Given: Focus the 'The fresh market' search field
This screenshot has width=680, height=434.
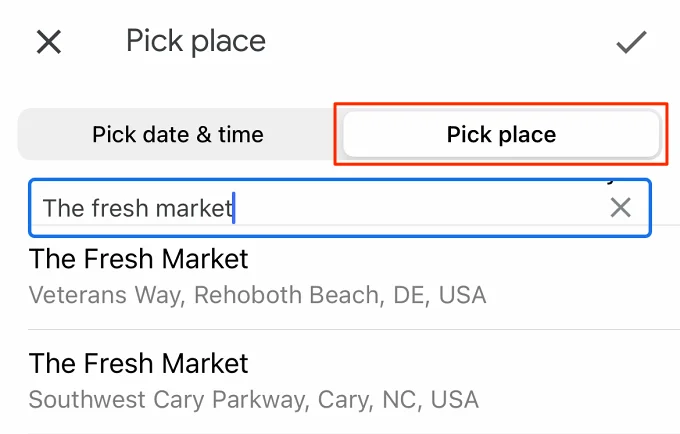Looking at the screenshot, I should [x=340, y=208].
